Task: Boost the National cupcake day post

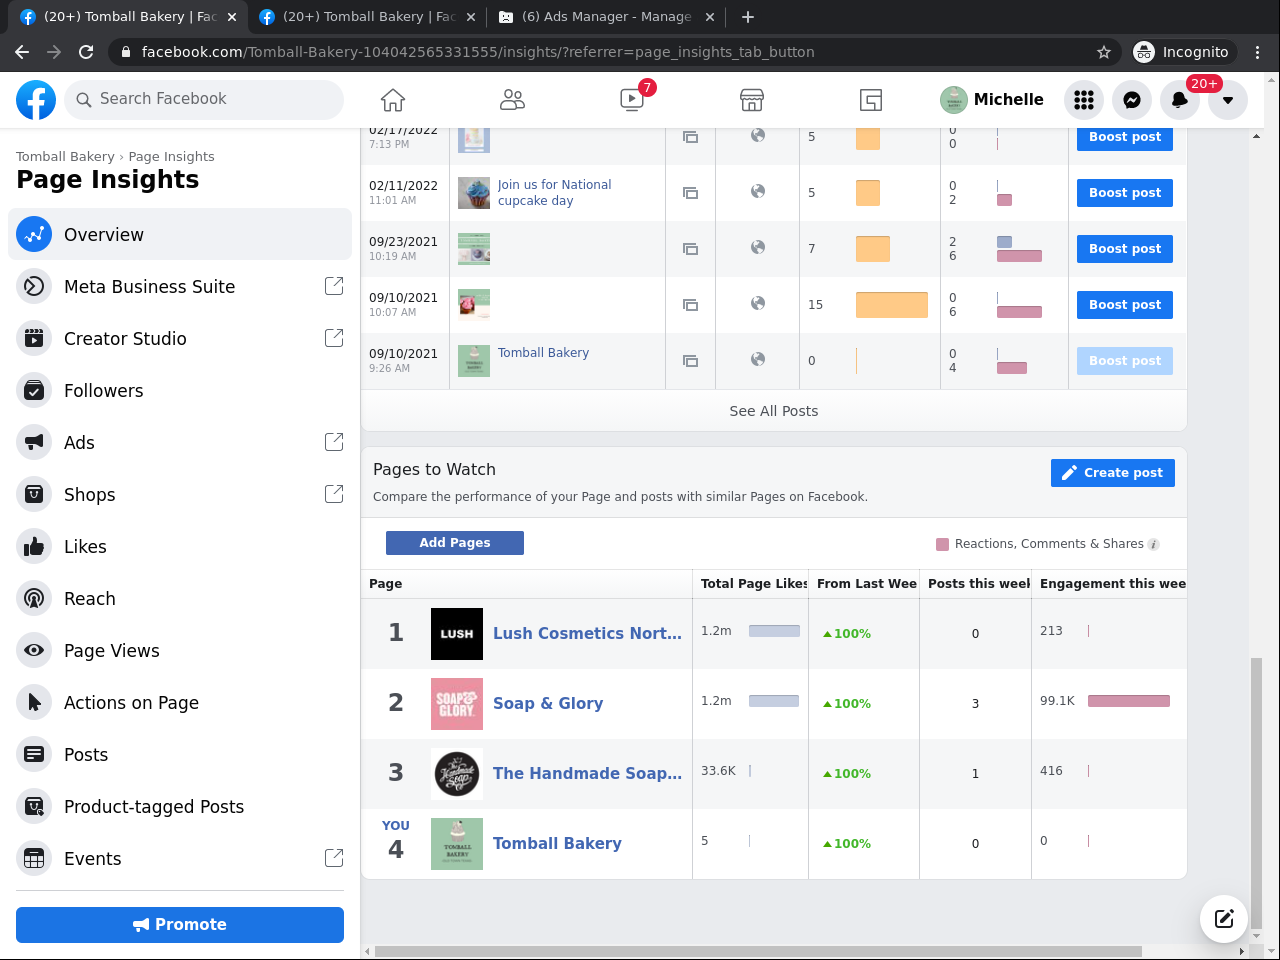Action: point(1125,193)
